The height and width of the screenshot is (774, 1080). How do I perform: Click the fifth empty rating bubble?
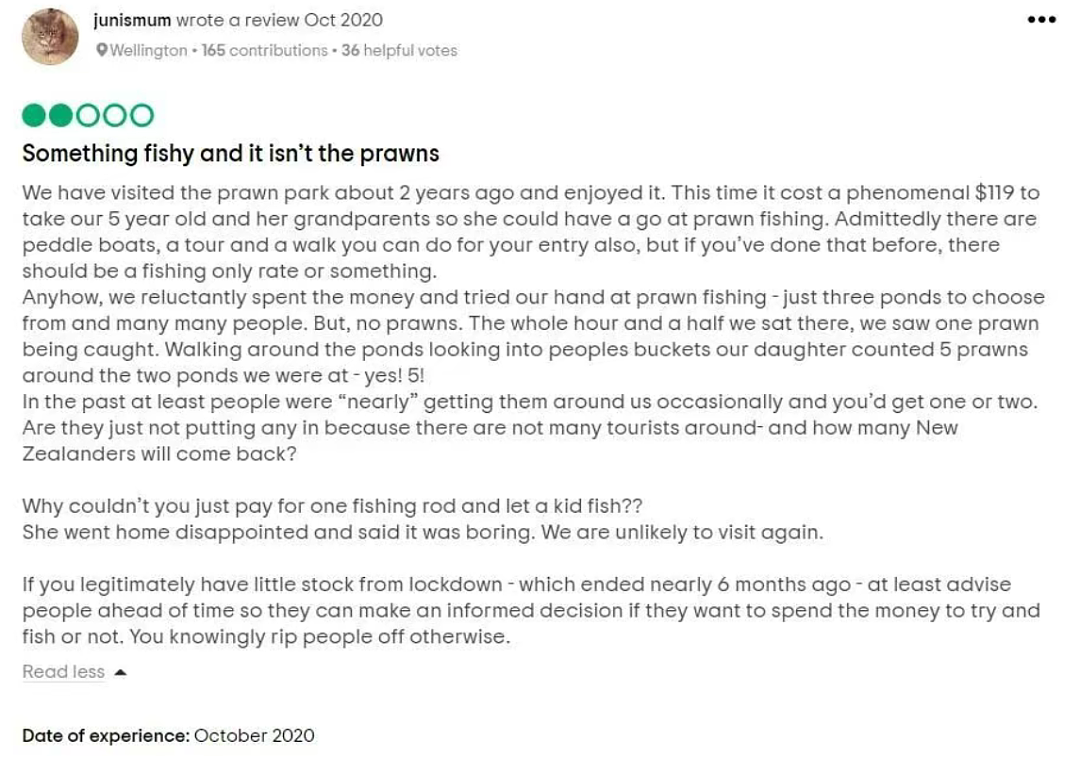(142, 115)
